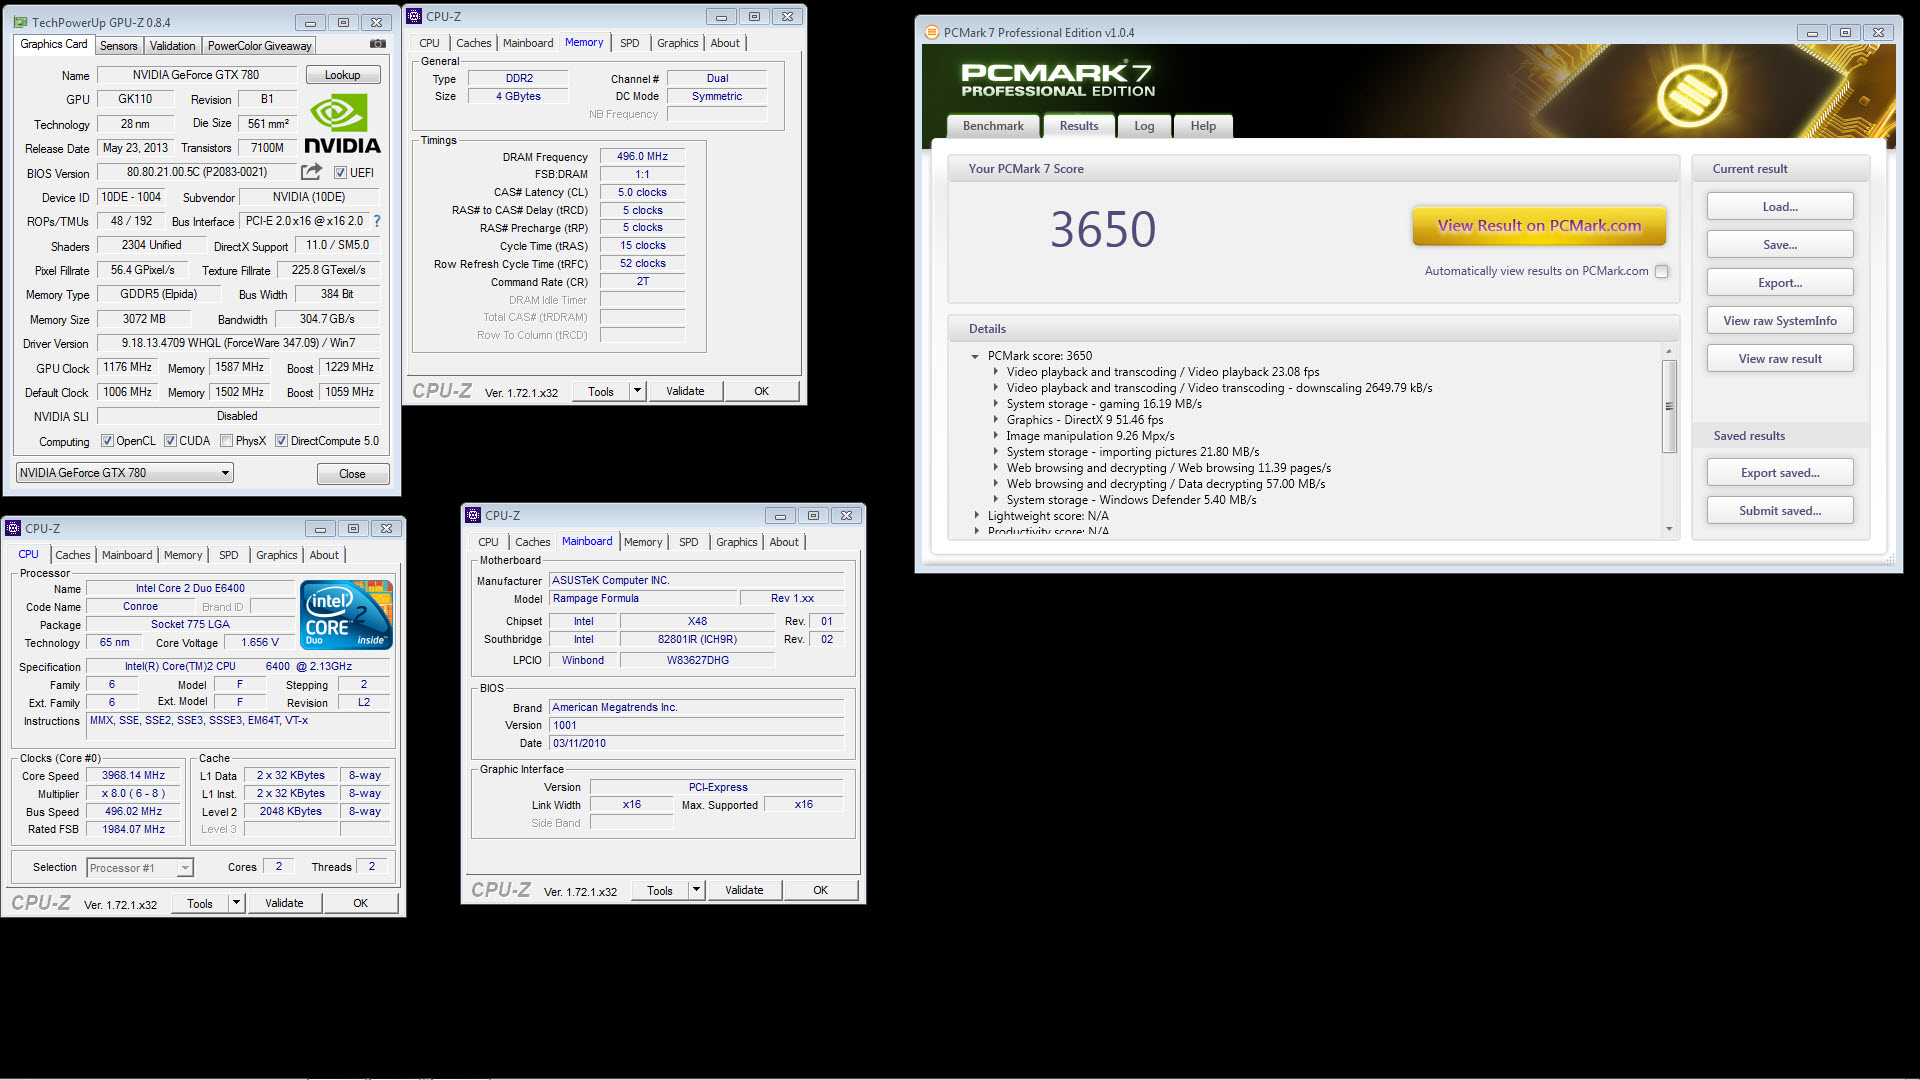Switch to the Sensors tab in GPU-Z

click(x=118, y=46)
